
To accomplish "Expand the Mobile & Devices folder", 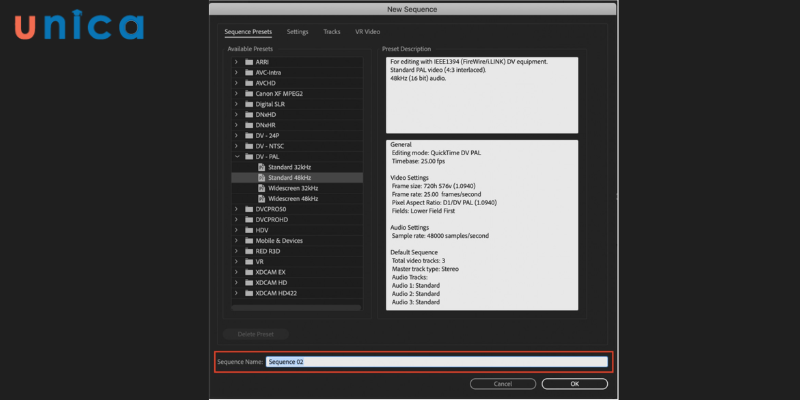I will 236,240.
